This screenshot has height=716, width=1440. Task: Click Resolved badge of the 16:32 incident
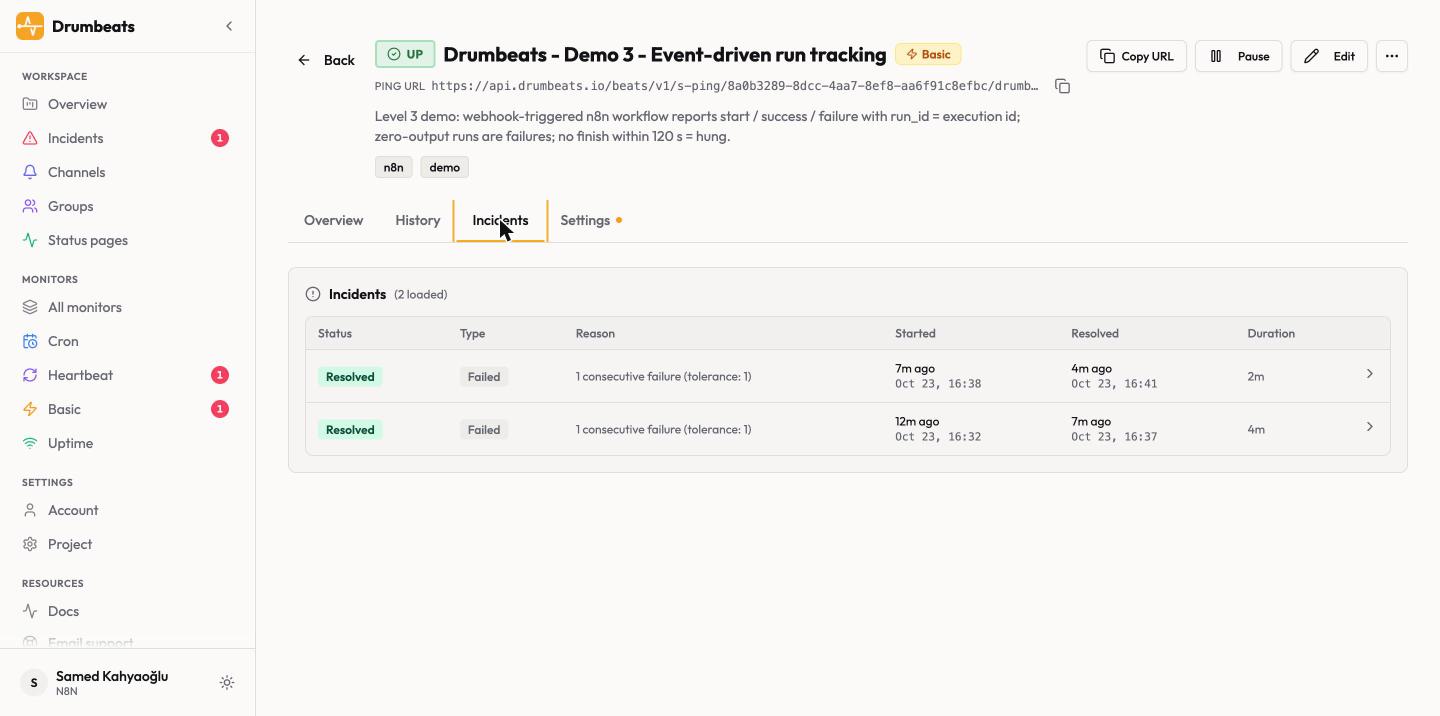(350, 430)
